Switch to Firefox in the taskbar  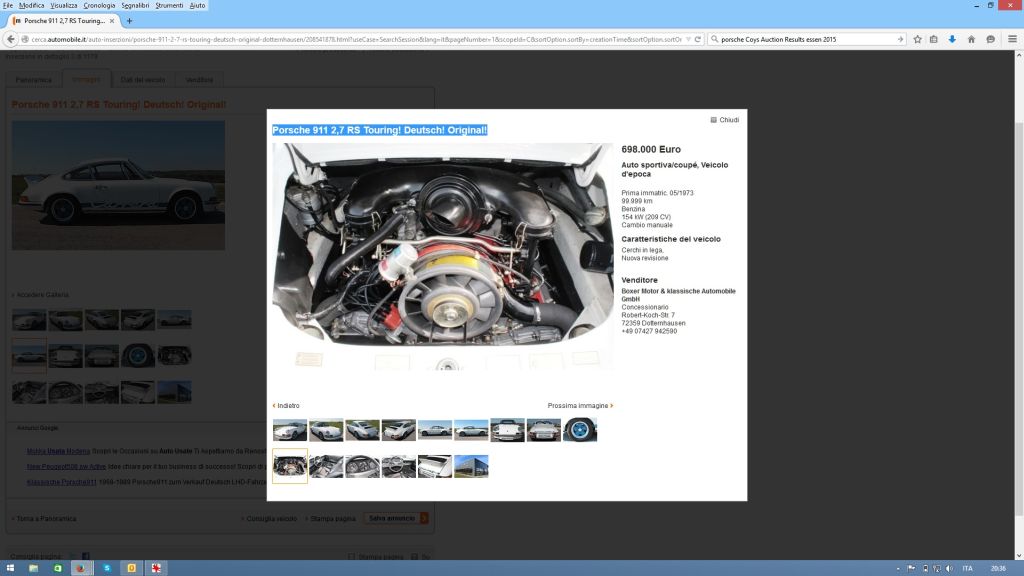point(82,568)
